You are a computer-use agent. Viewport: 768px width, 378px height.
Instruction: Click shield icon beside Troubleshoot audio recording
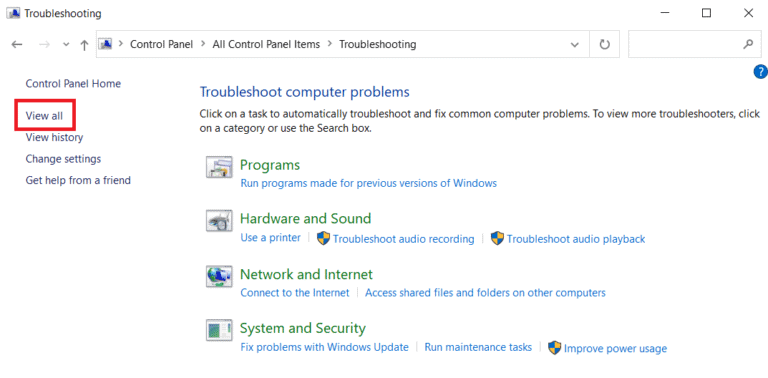[x=323, y=238]
